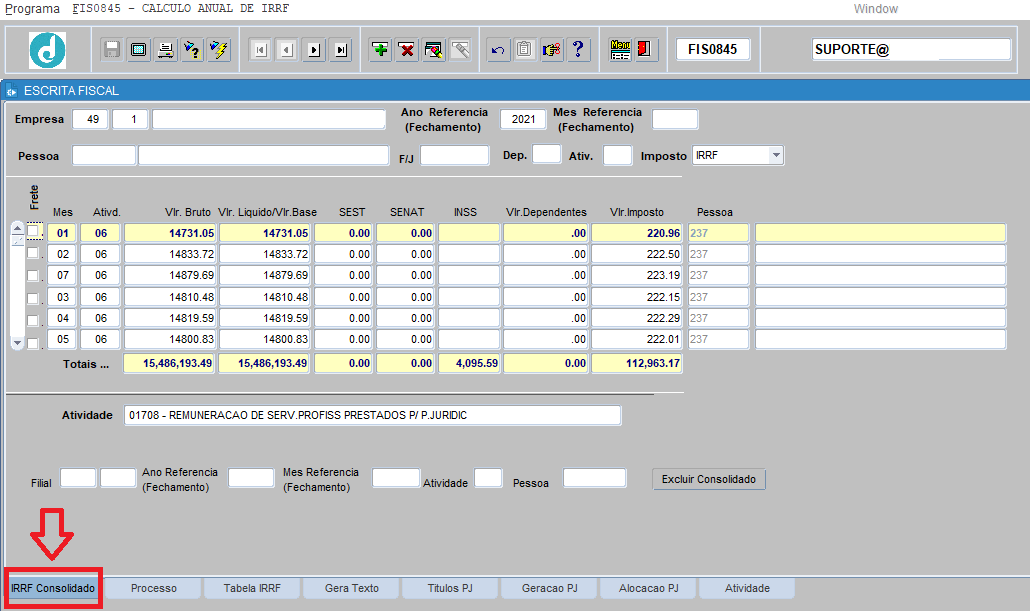Click the bottom Pessoa input field

[x=594, y=478]
